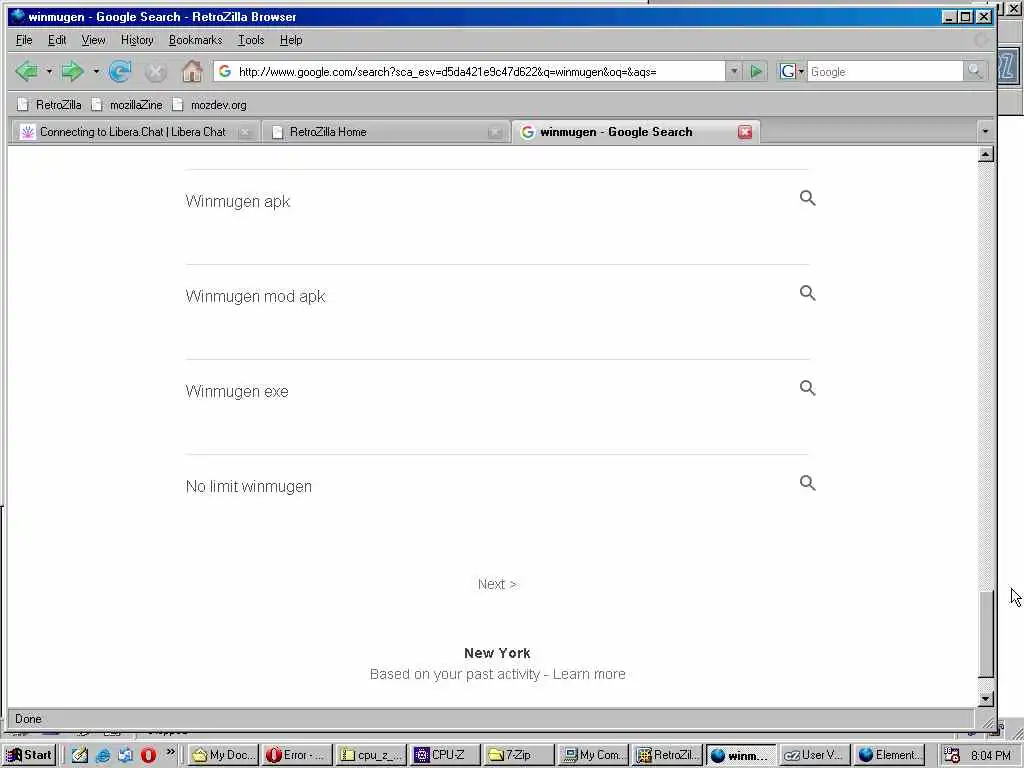The image size is (1024, 768).
Task: Click the magnifier beside Winmugen mod apk
Action: pos(808,293)
